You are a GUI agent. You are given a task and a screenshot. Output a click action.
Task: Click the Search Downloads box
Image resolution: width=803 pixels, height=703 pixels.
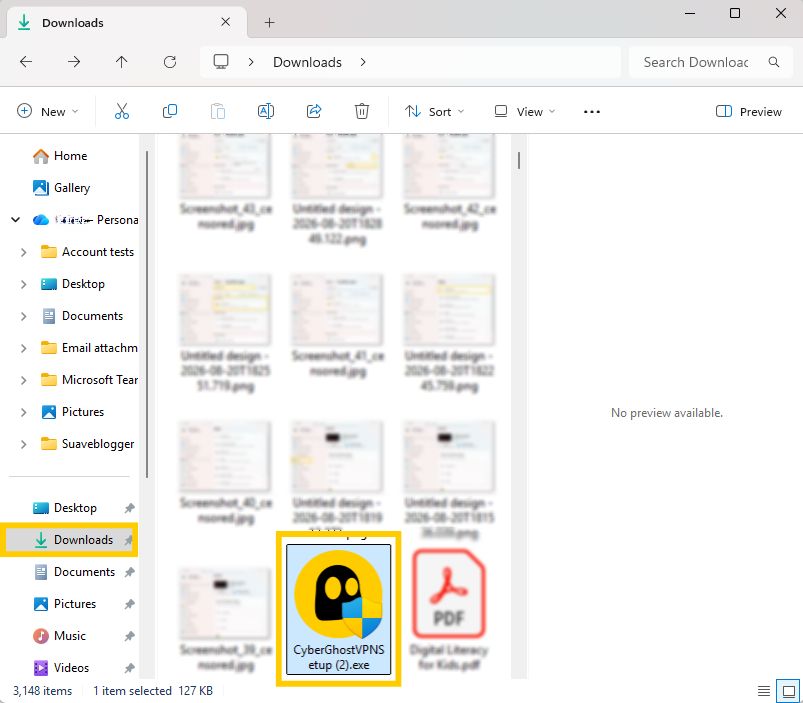(711, 62)
